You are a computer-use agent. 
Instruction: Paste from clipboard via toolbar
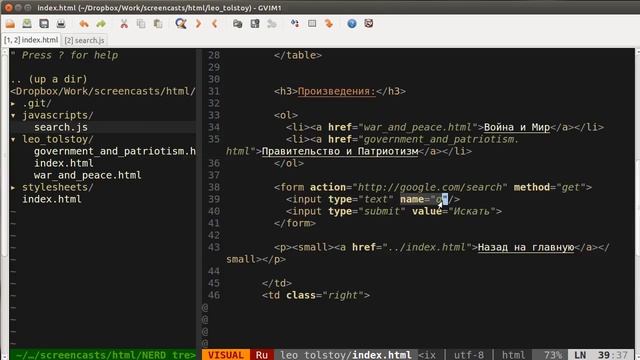tap(158, 24)
